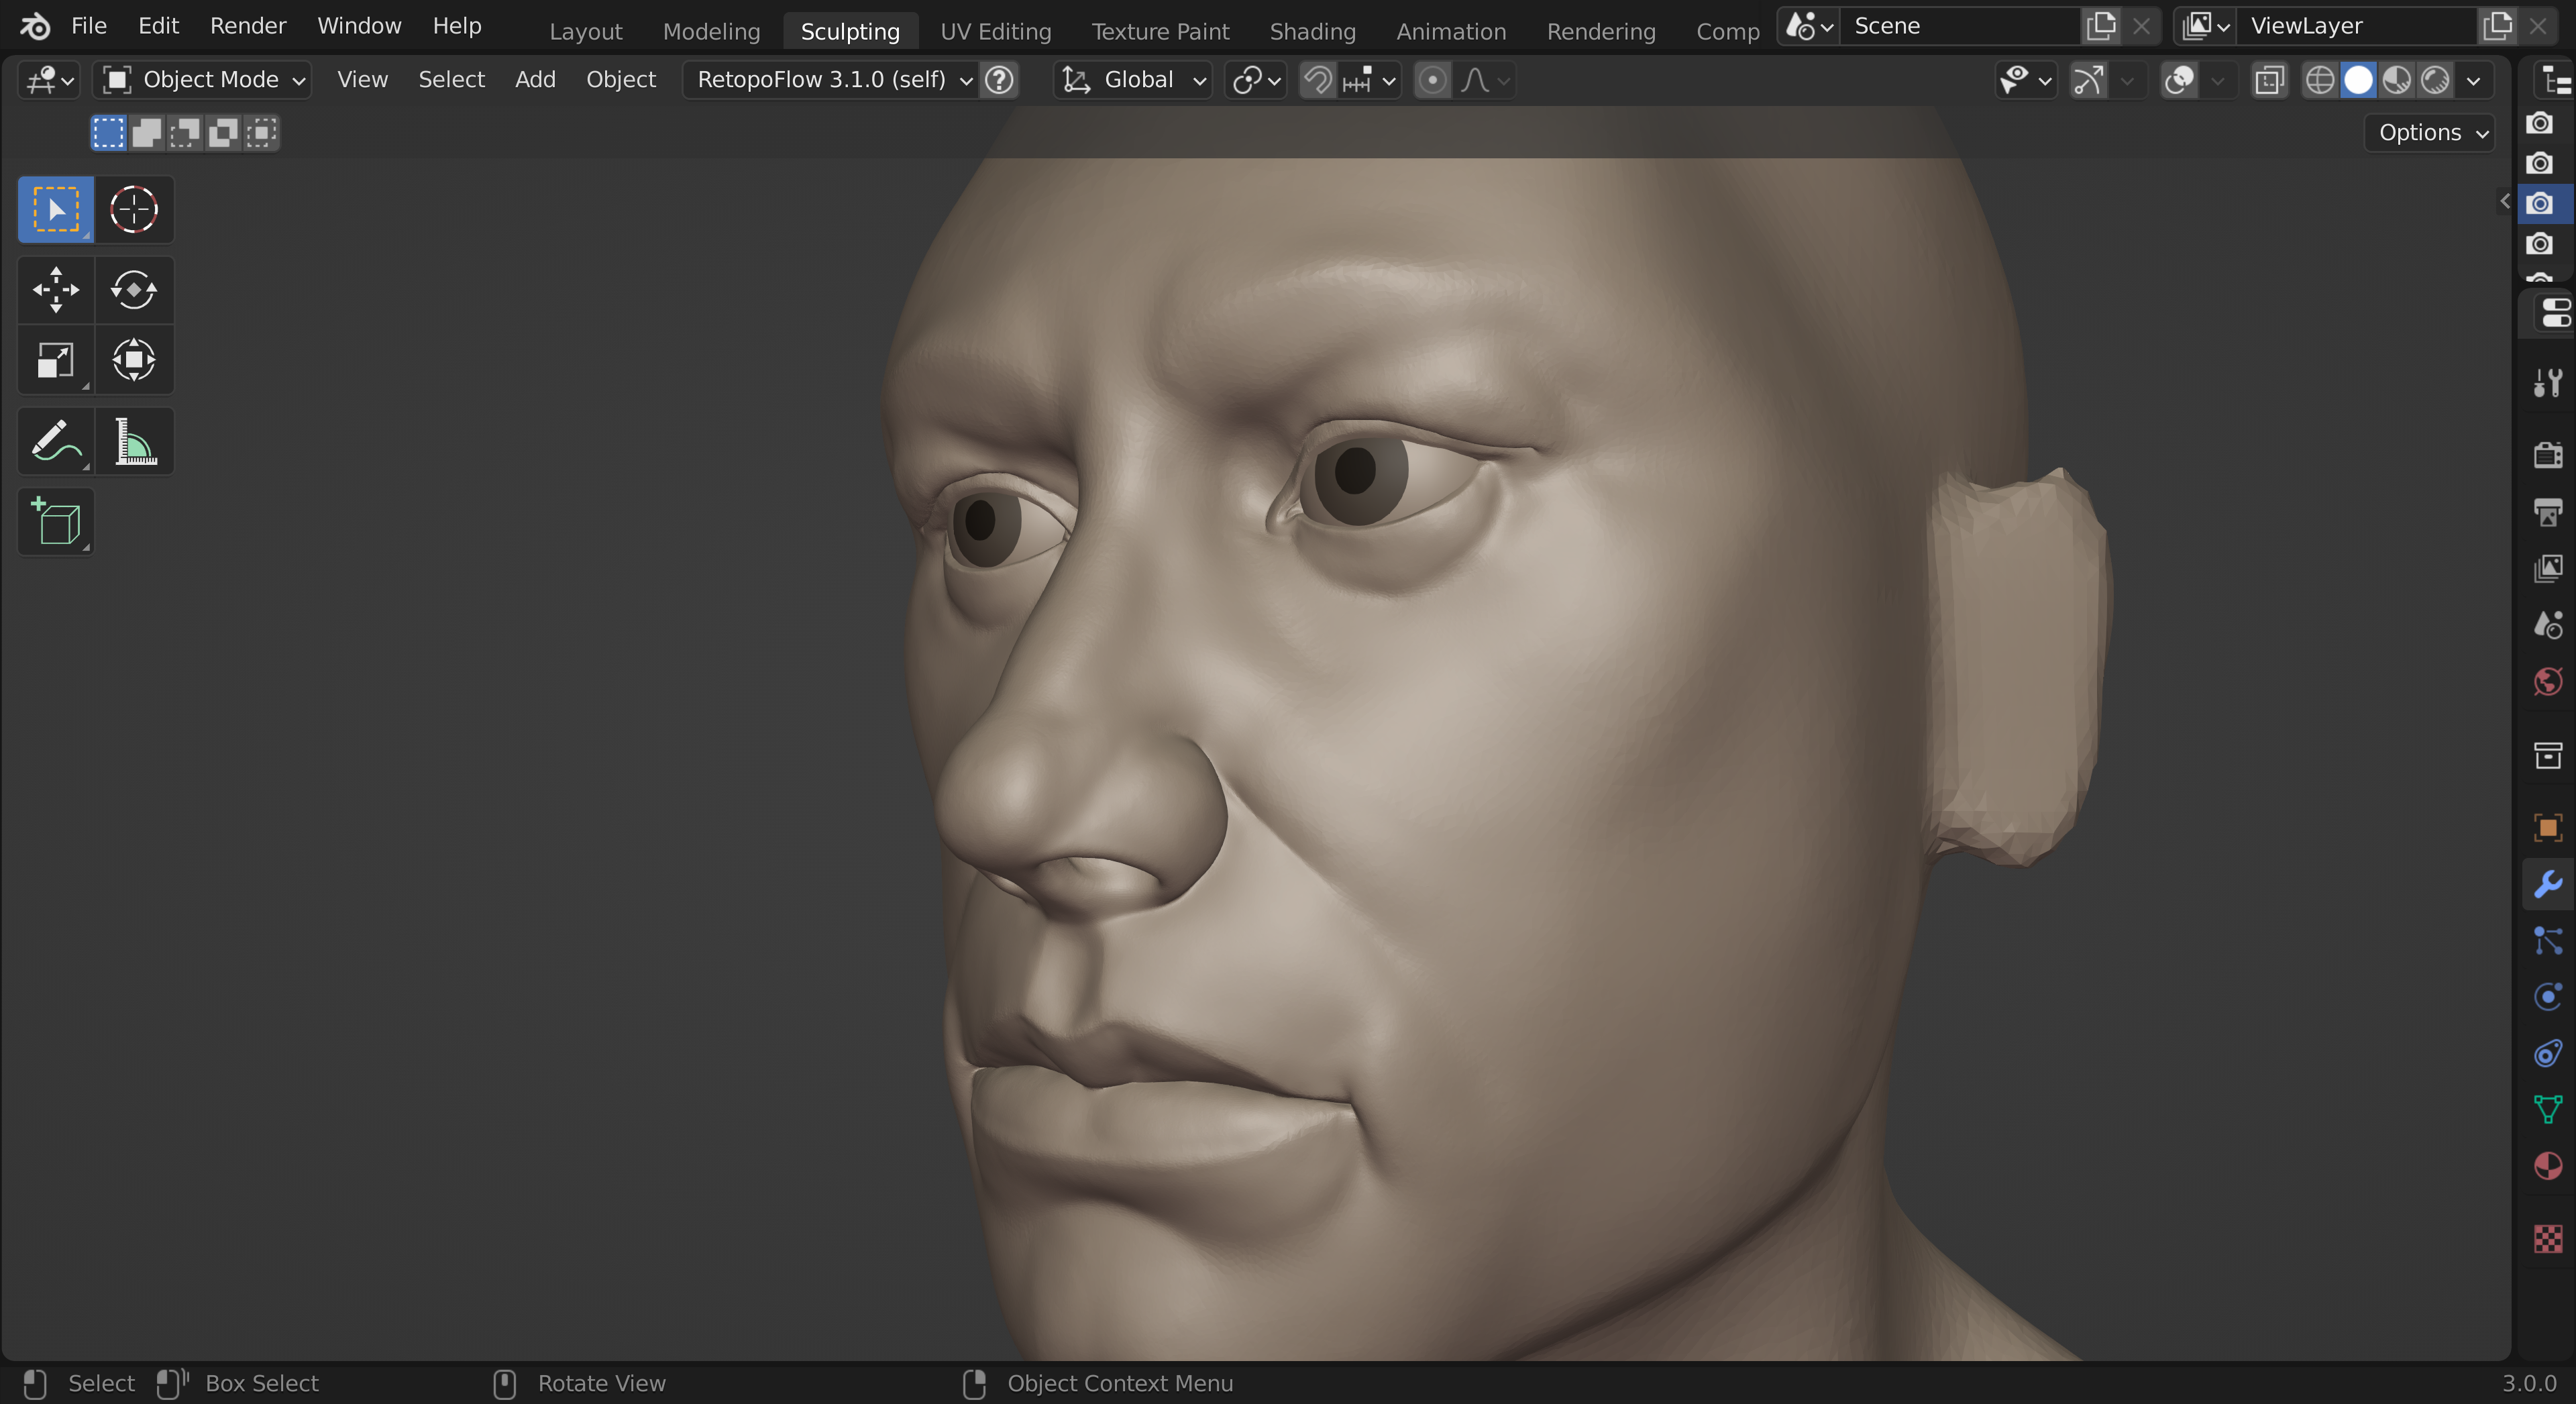Choose the Measure ruler tool
This screenshot has height=1404, width=2576.
pyautogui.click(x=133, y=441)
